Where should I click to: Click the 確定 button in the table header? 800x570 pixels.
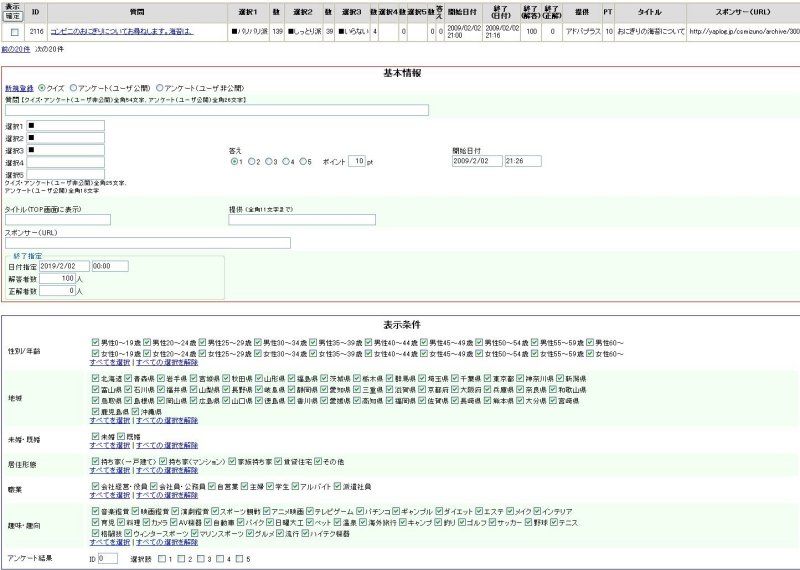click(14, 16)
